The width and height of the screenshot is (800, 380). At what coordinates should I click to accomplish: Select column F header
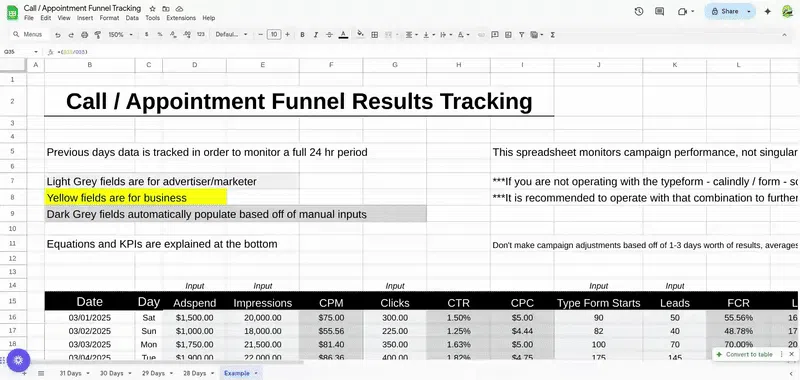331,65
